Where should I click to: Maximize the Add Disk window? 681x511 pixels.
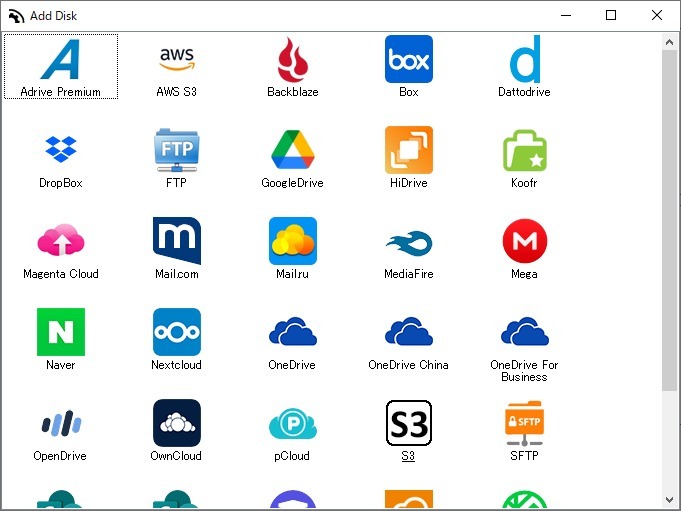[x=611, y=16]
